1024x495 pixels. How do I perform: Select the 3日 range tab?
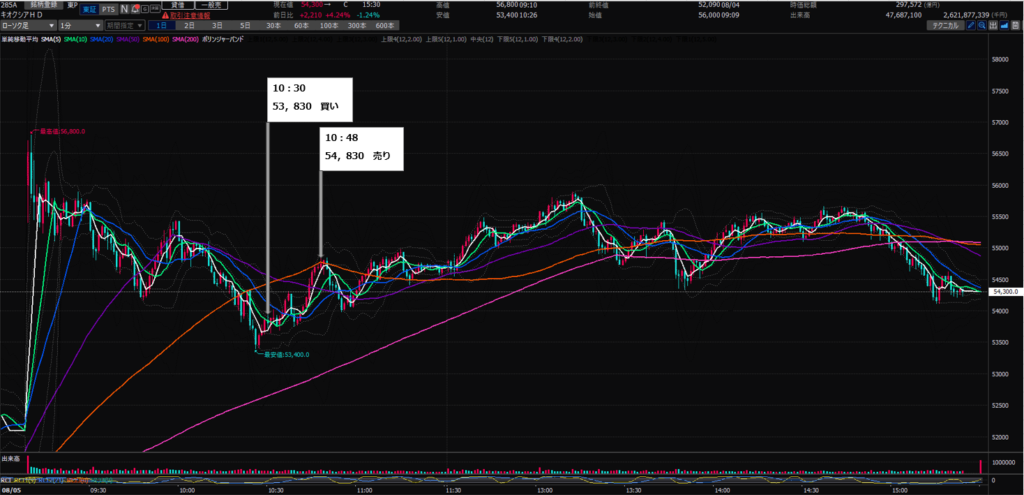pos(217,25)
